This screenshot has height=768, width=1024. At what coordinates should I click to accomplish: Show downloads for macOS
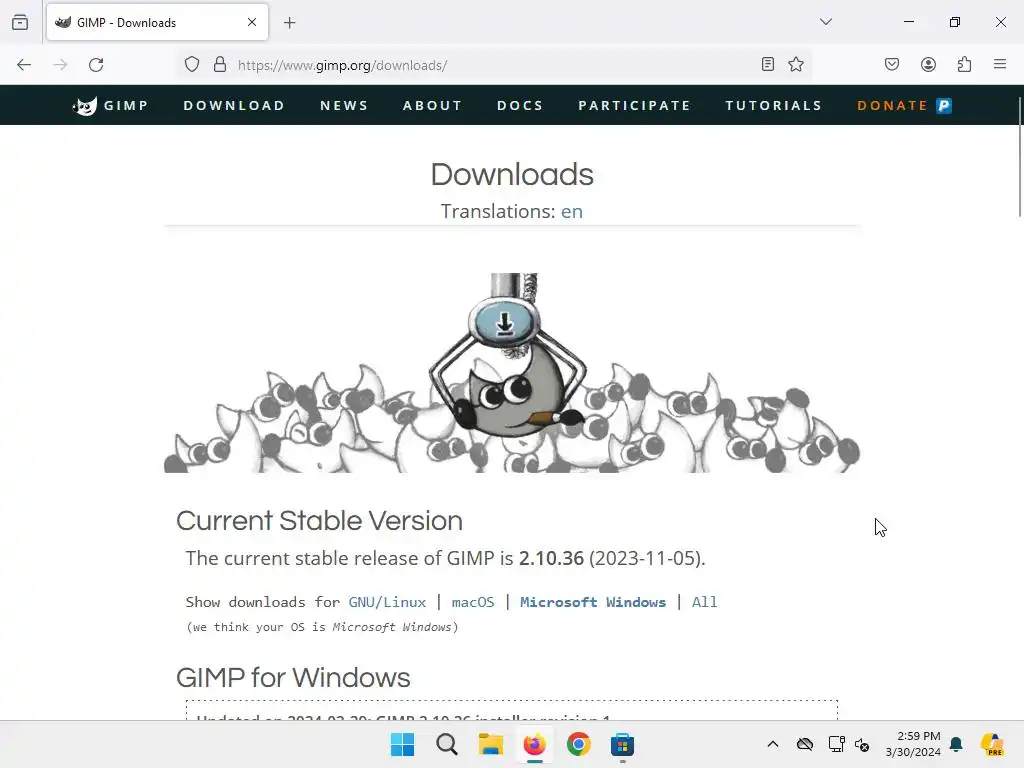[x=473, y=601]
